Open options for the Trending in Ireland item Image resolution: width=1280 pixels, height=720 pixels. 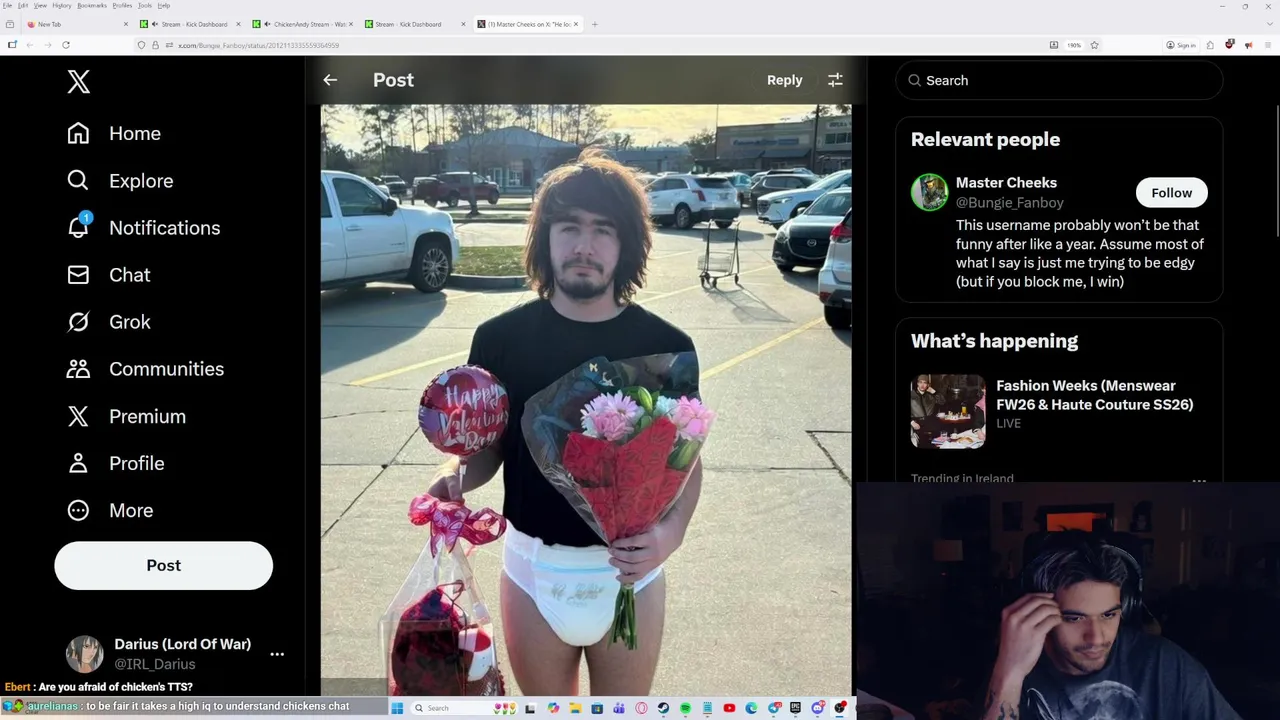tap(1199, 480)
